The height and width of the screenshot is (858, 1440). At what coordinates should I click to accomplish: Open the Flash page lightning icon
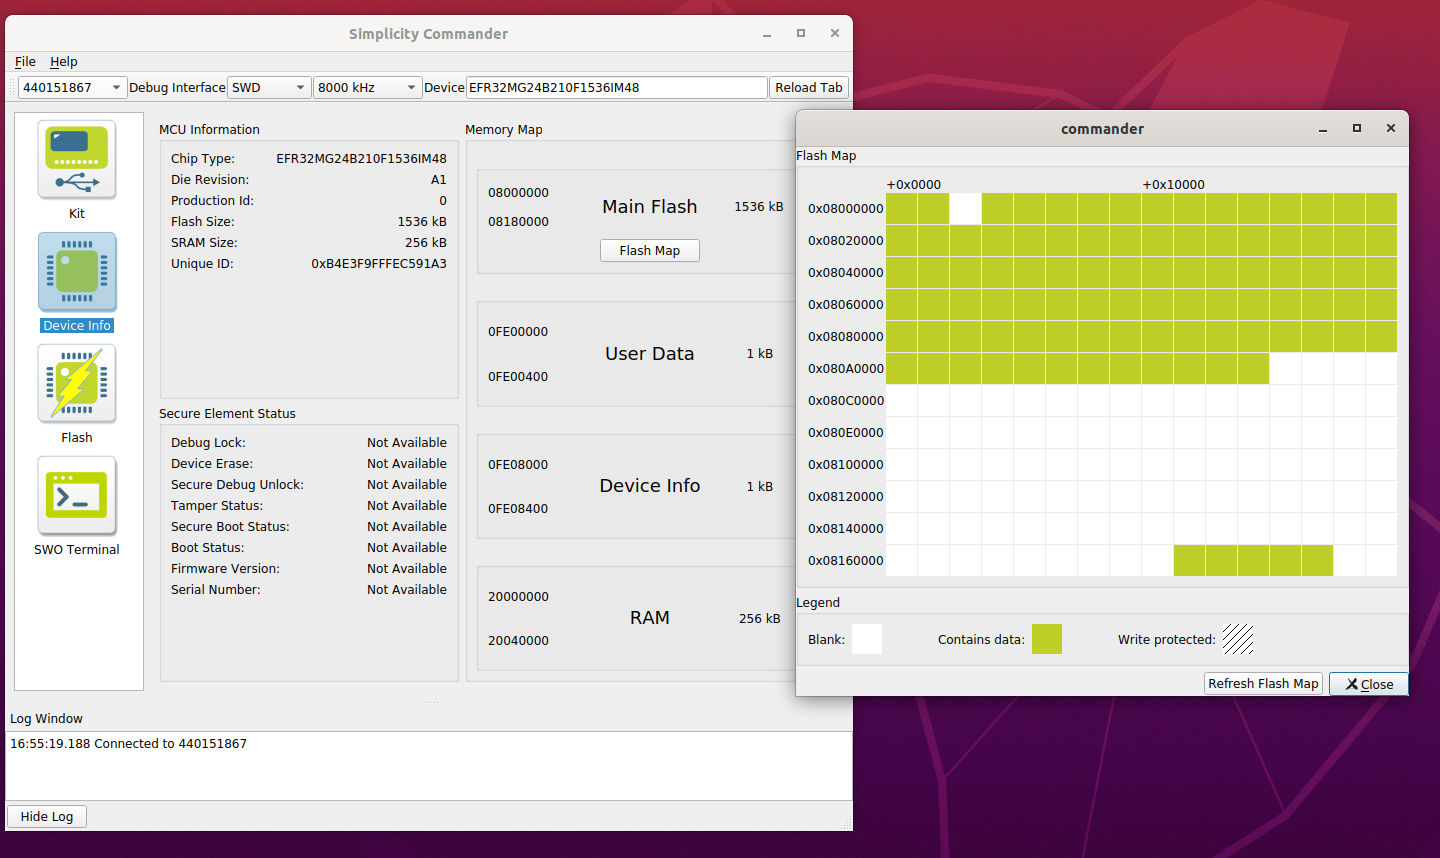point(77,384)
